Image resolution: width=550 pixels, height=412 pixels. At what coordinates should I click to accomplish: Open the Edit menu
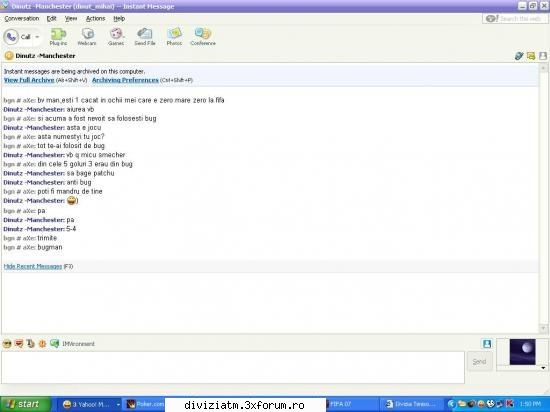click(x=52, y=19)
